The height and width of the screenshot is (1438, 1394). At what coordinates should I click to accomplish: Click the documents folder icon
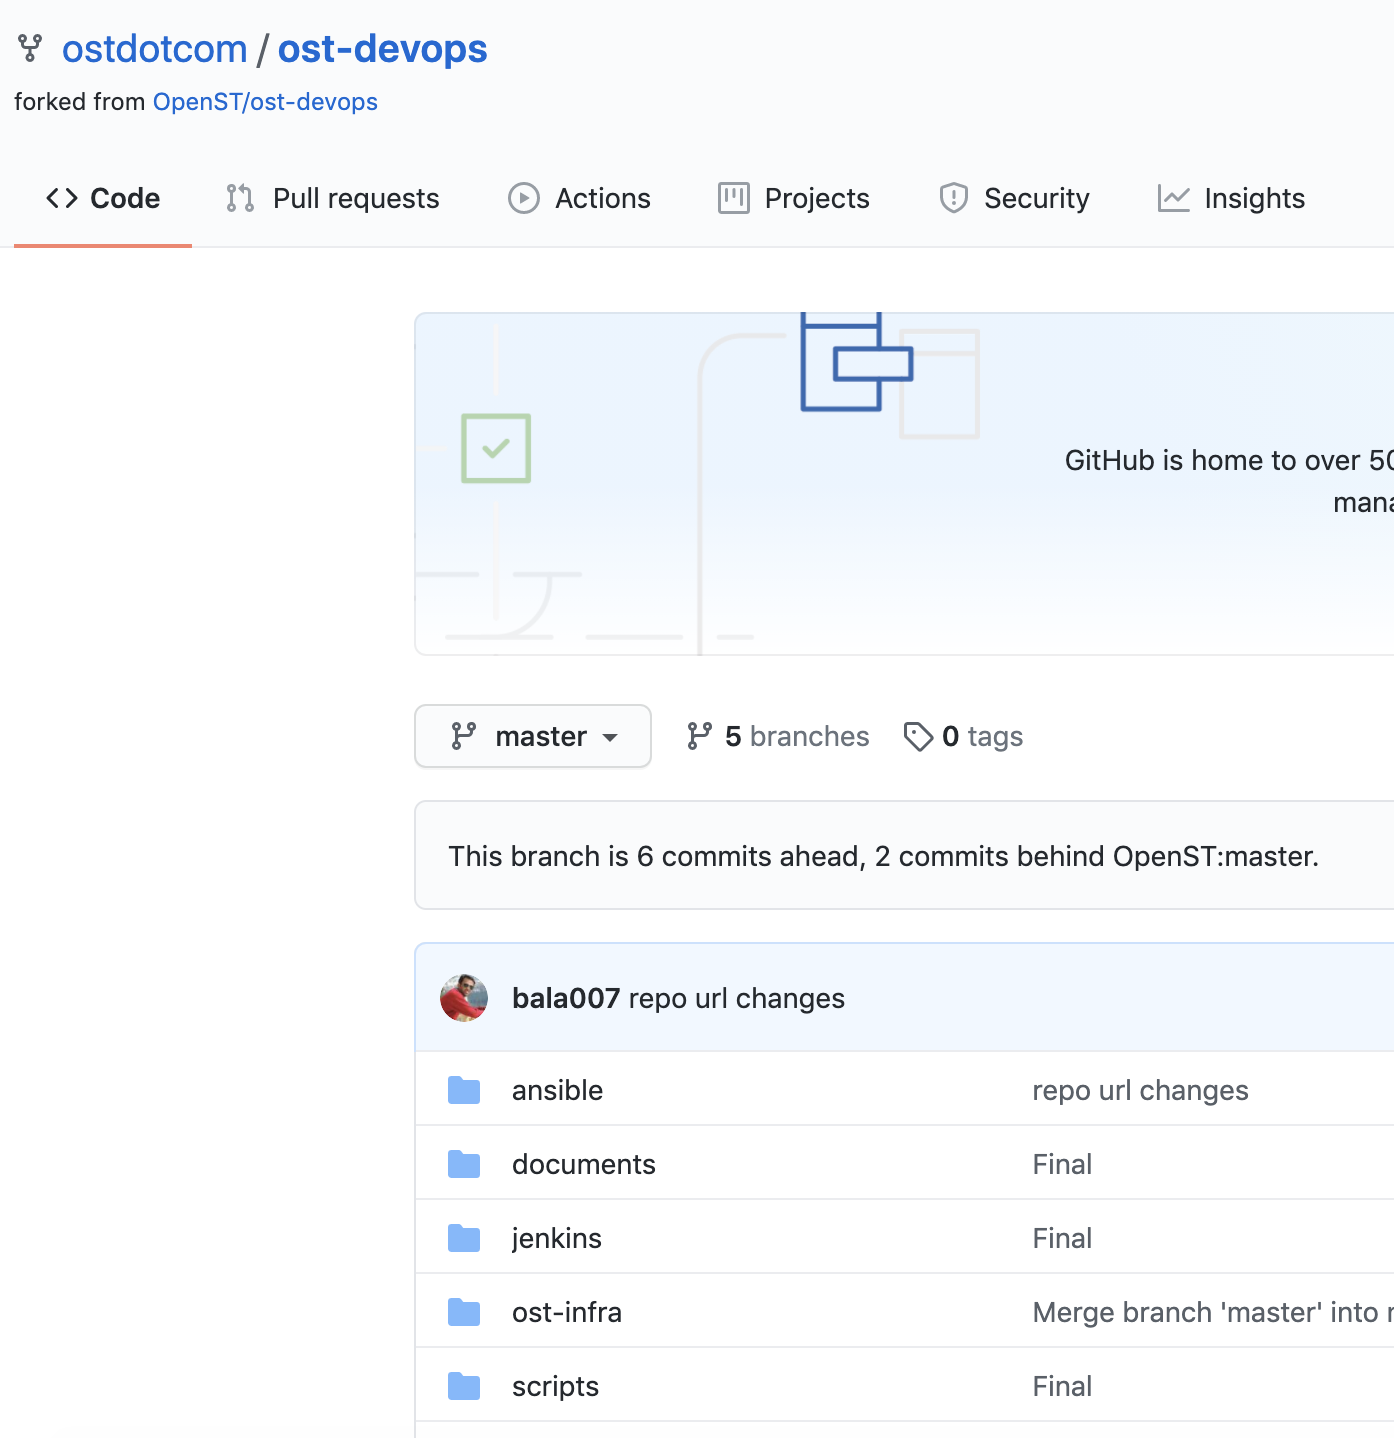[x=464, y=1164]
